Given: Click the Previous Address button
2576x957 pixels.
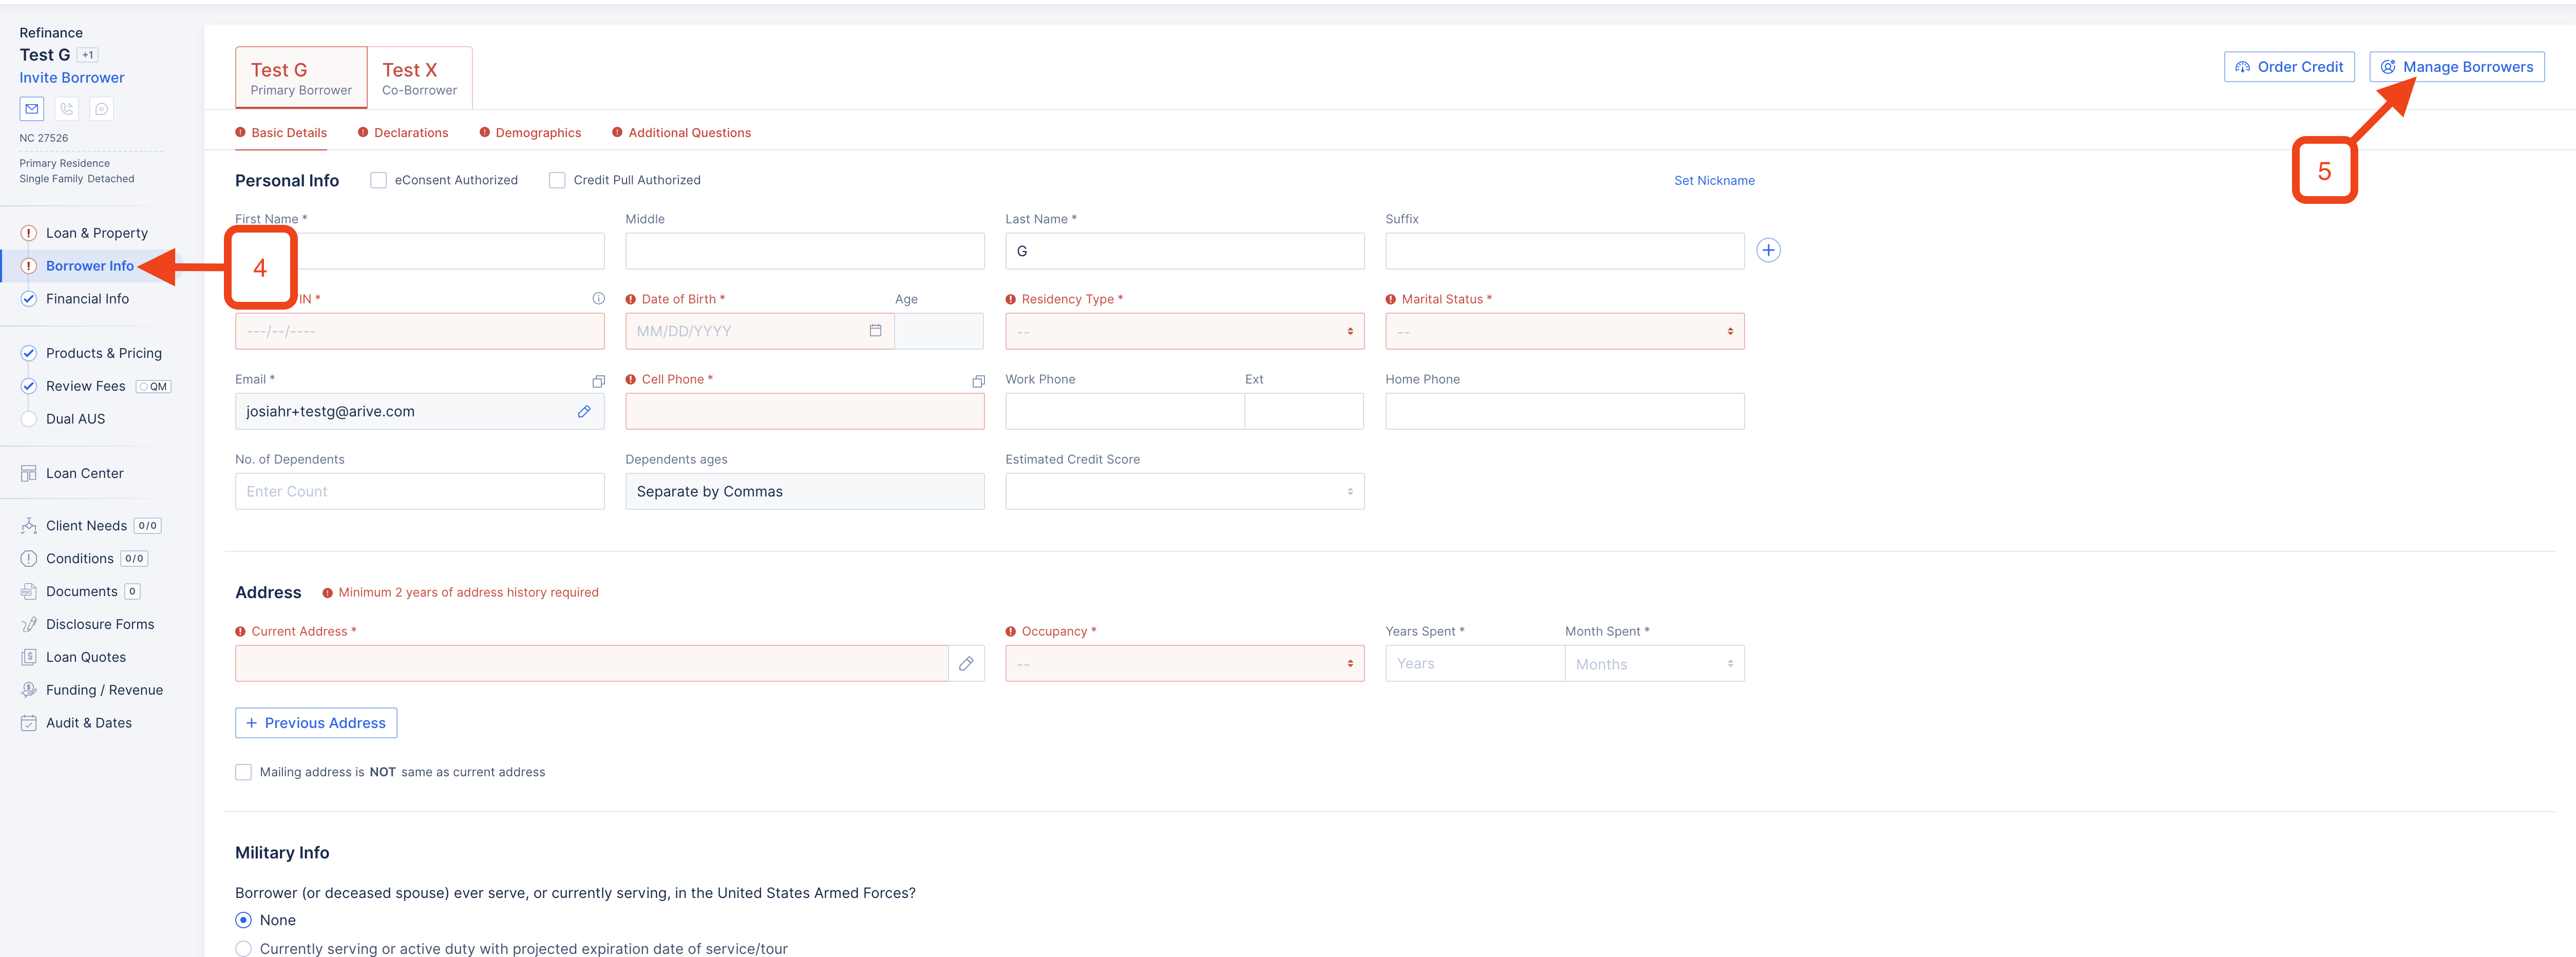Looking at the screenshot, I should click(315, 722).
